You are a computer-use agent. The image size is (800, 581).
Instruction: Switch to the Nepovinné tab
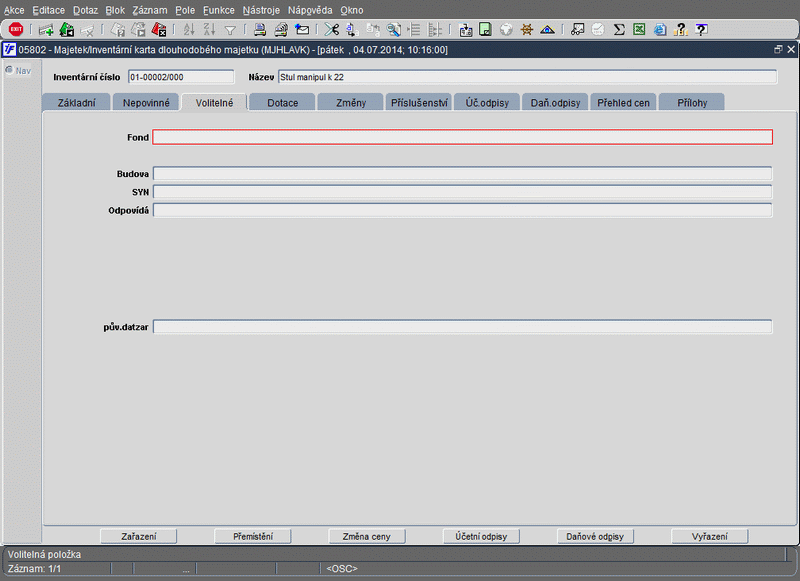point(146,103)
